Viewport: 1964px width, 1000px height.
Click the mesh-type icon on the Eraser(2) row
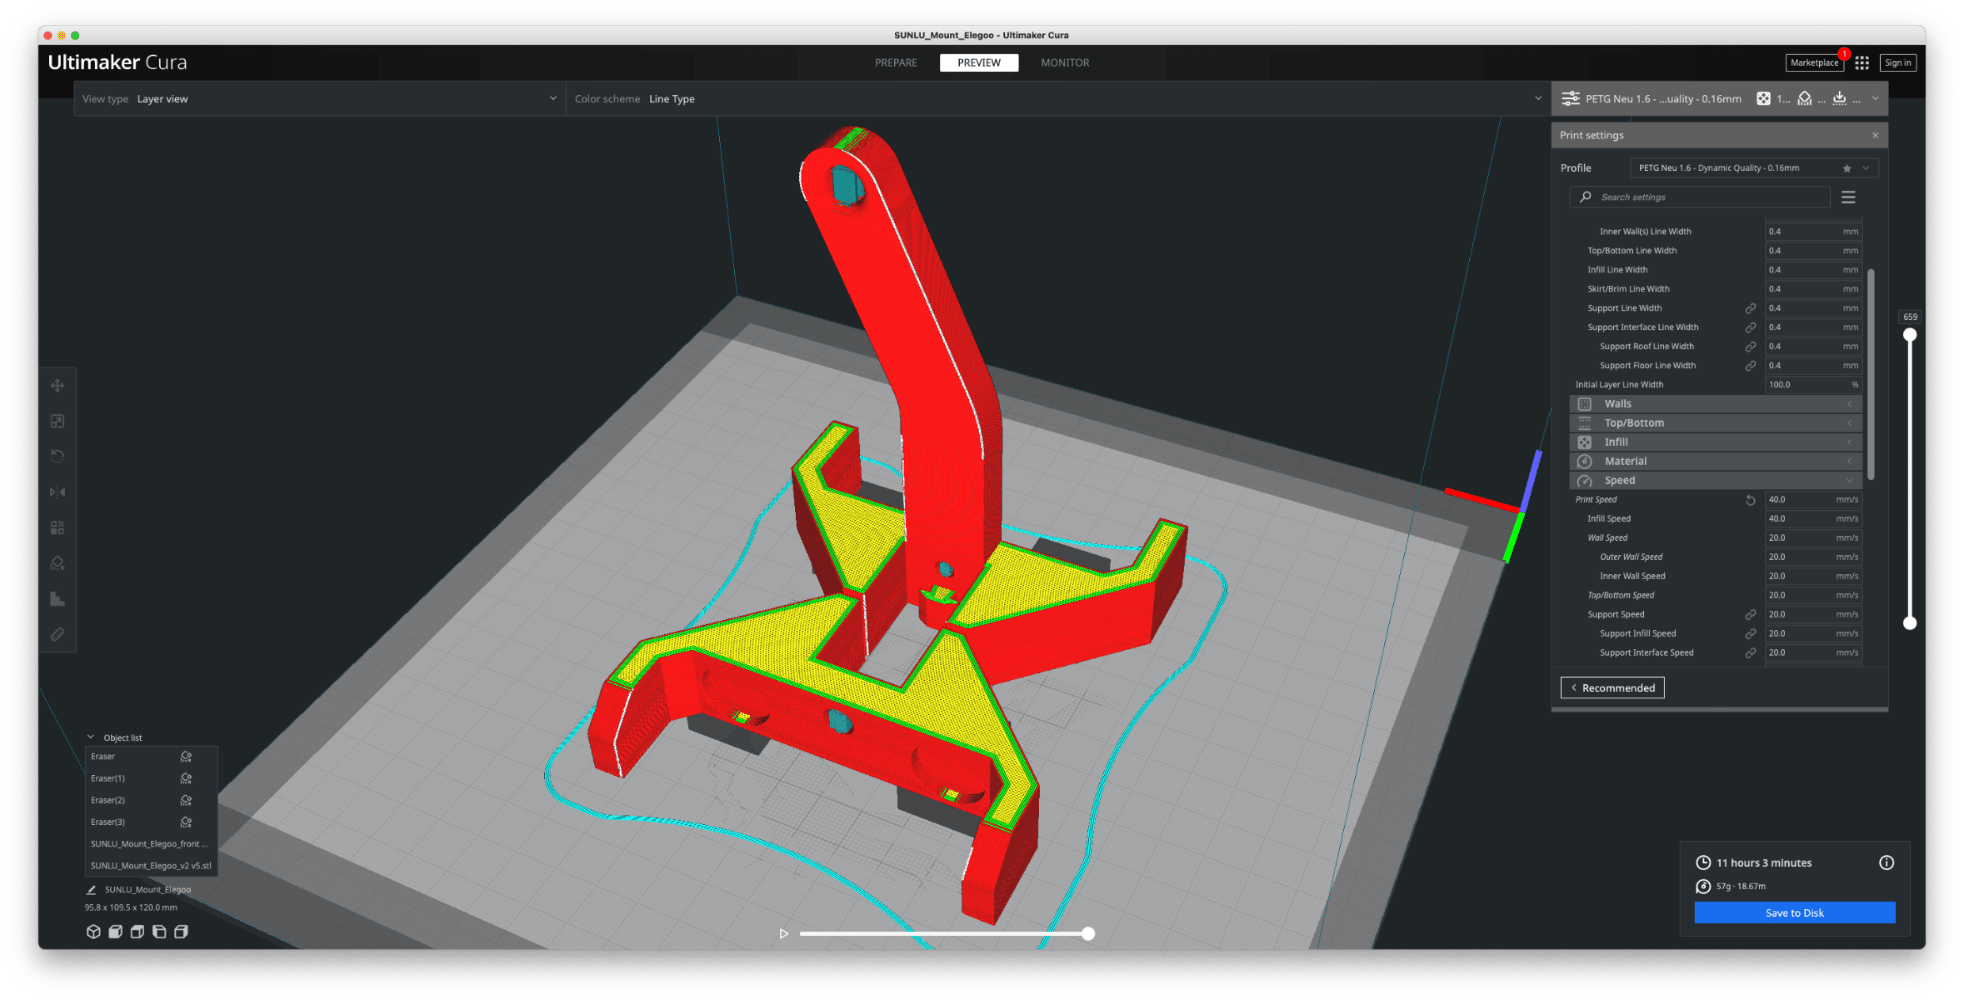pos(186,801)
